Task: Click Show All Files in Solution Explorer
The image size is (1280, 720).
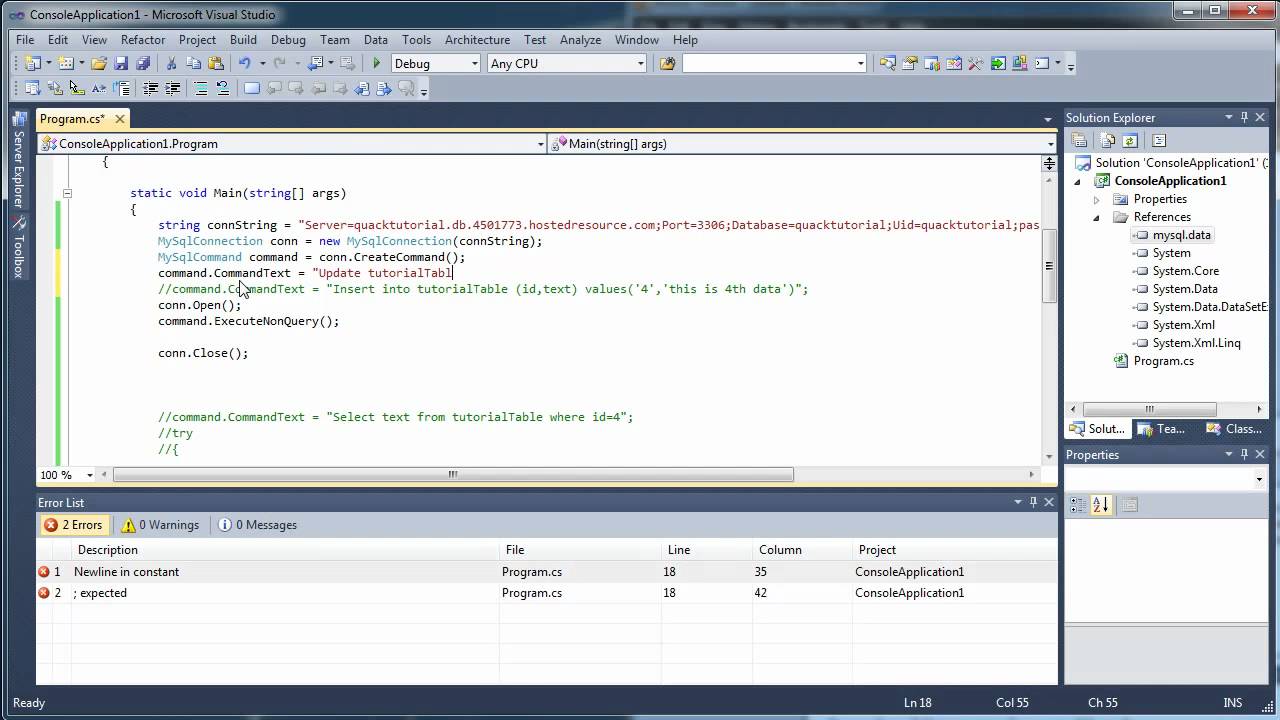Action: click(x=1108, y=141)
